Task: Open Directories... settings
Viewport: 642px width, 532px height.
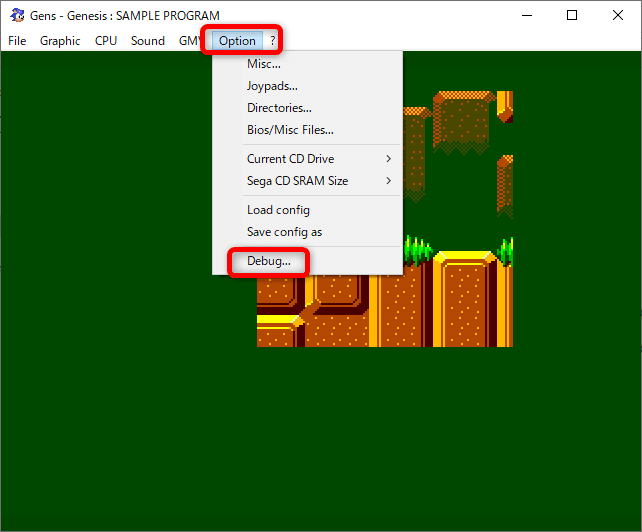Action: (307, 108)
